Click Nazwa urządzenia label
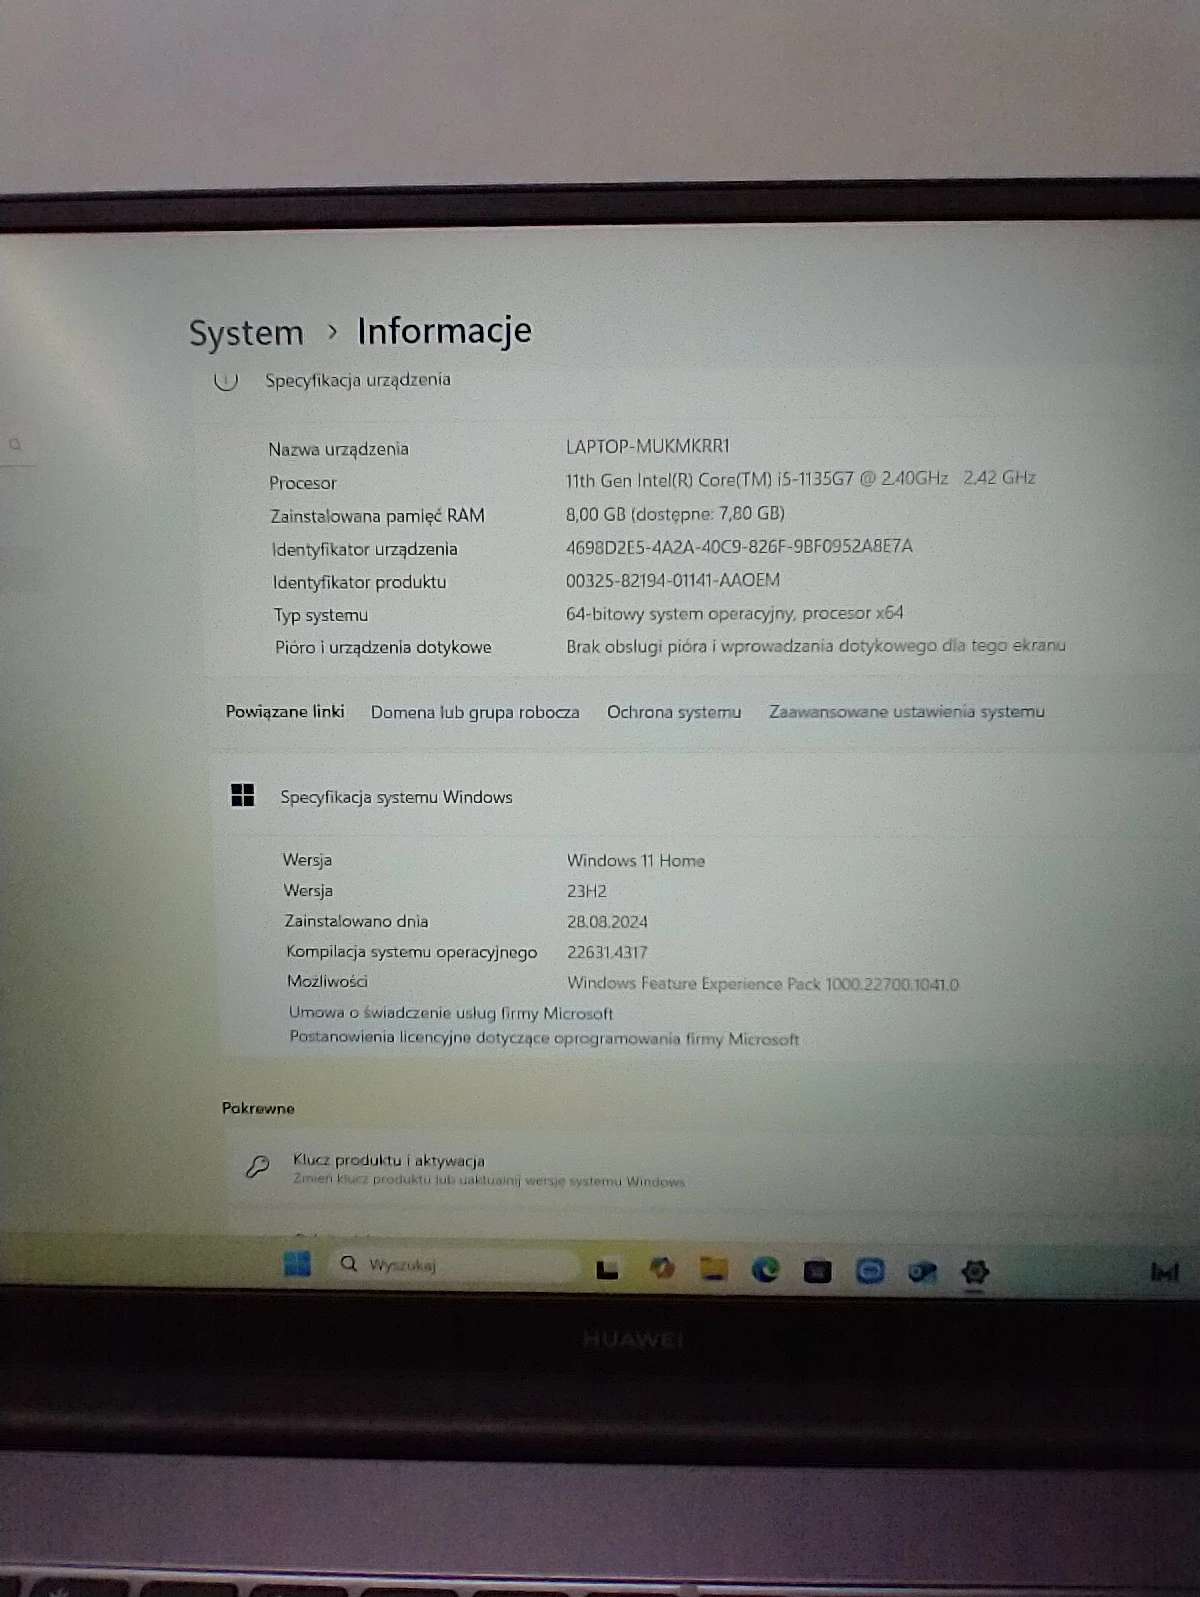1200x1597 pixels. pos(338,449)
